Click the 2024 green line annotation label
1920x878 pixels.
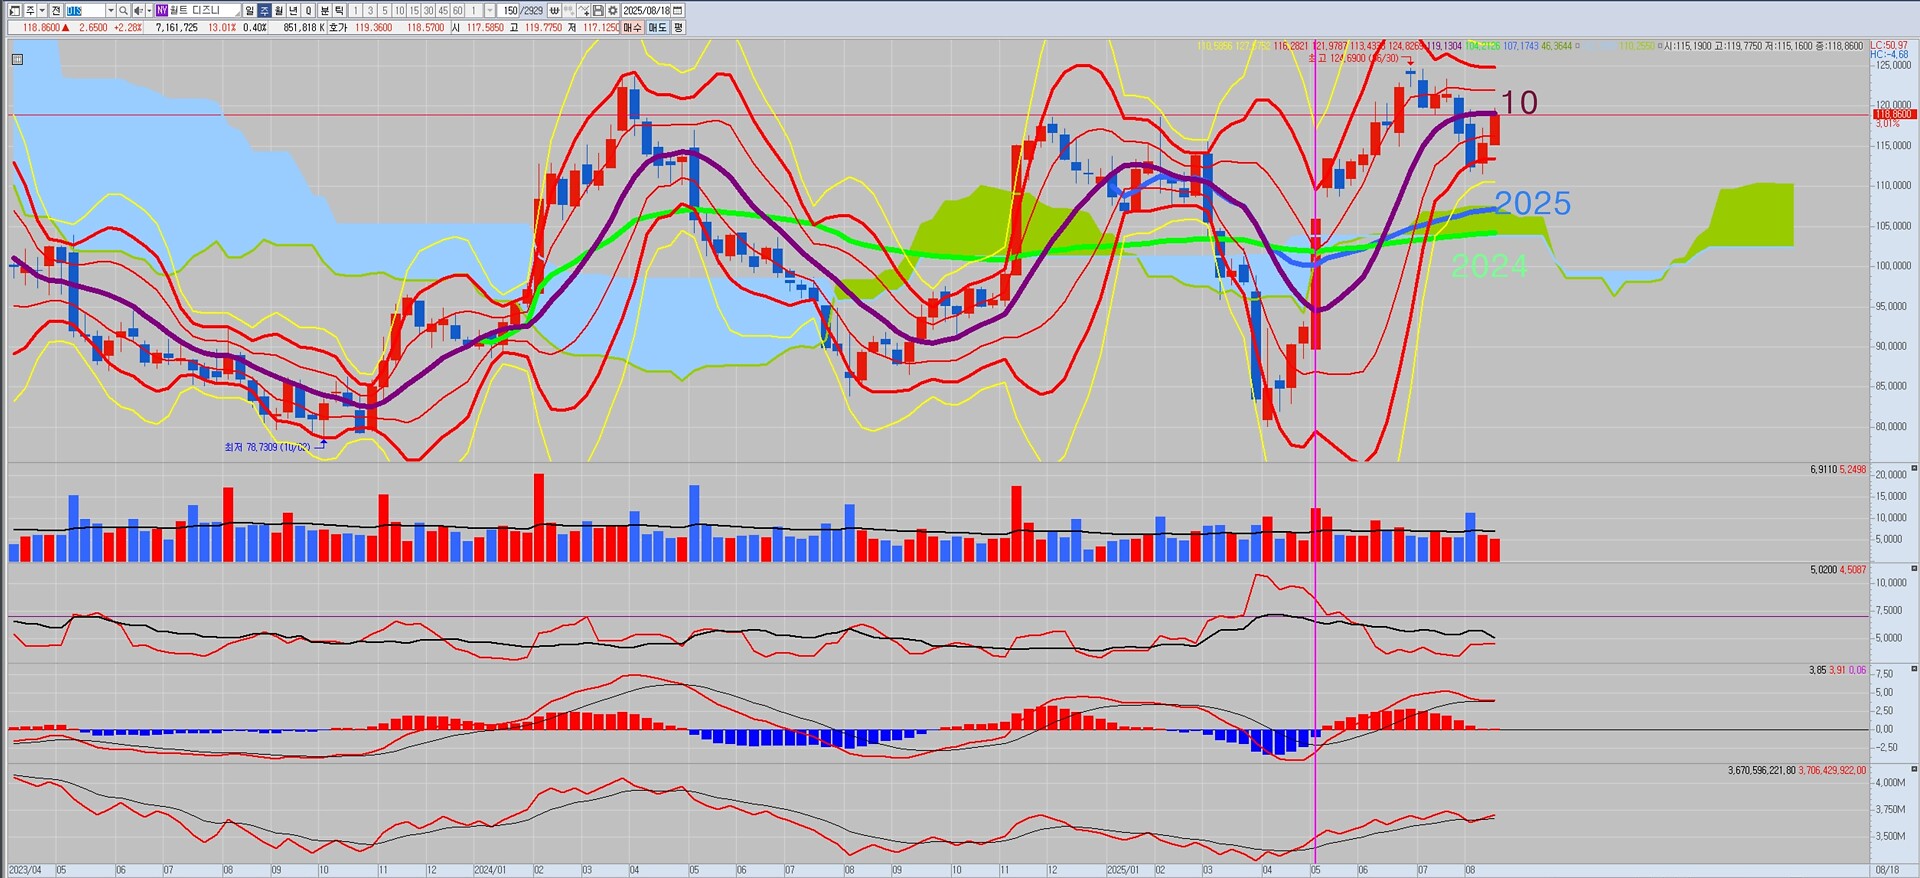[x=1489, y=266]
